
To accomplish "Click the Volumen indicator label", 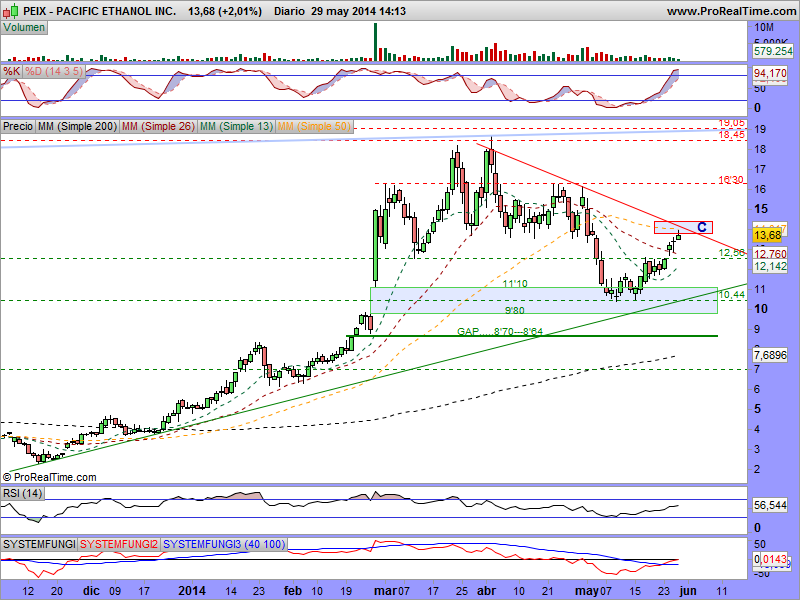I will (x=24, y=28).
